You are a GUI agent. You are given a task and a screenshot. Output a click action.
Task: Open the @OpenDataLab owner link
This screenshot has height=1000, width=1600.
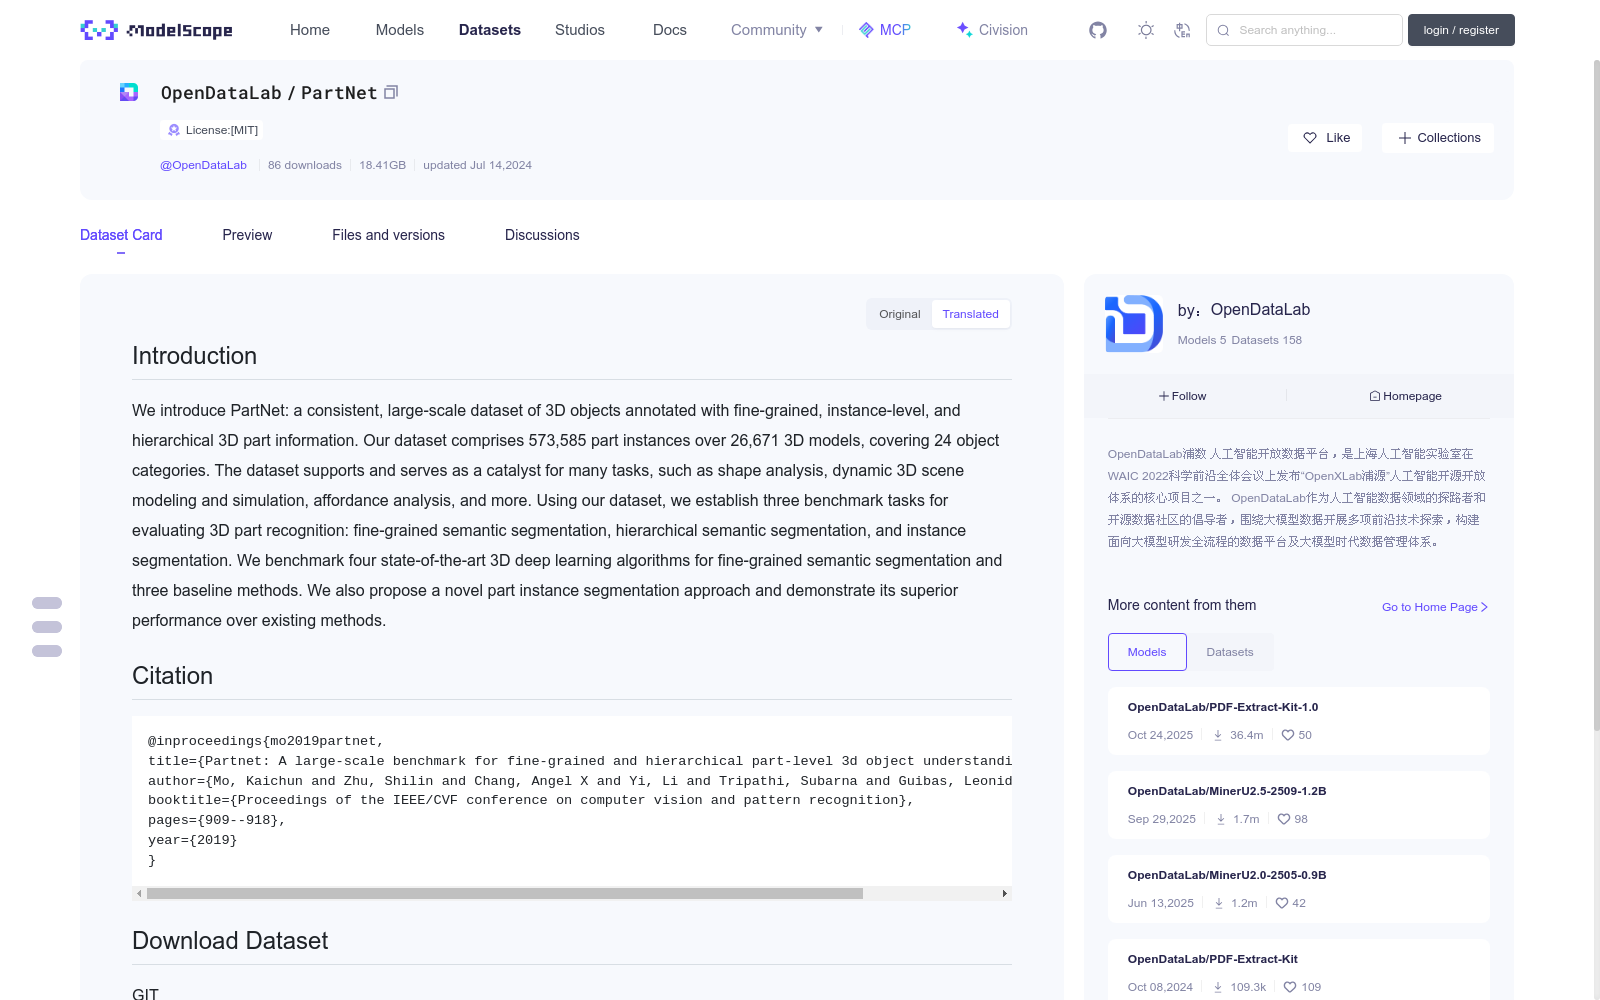coord(203,165)
